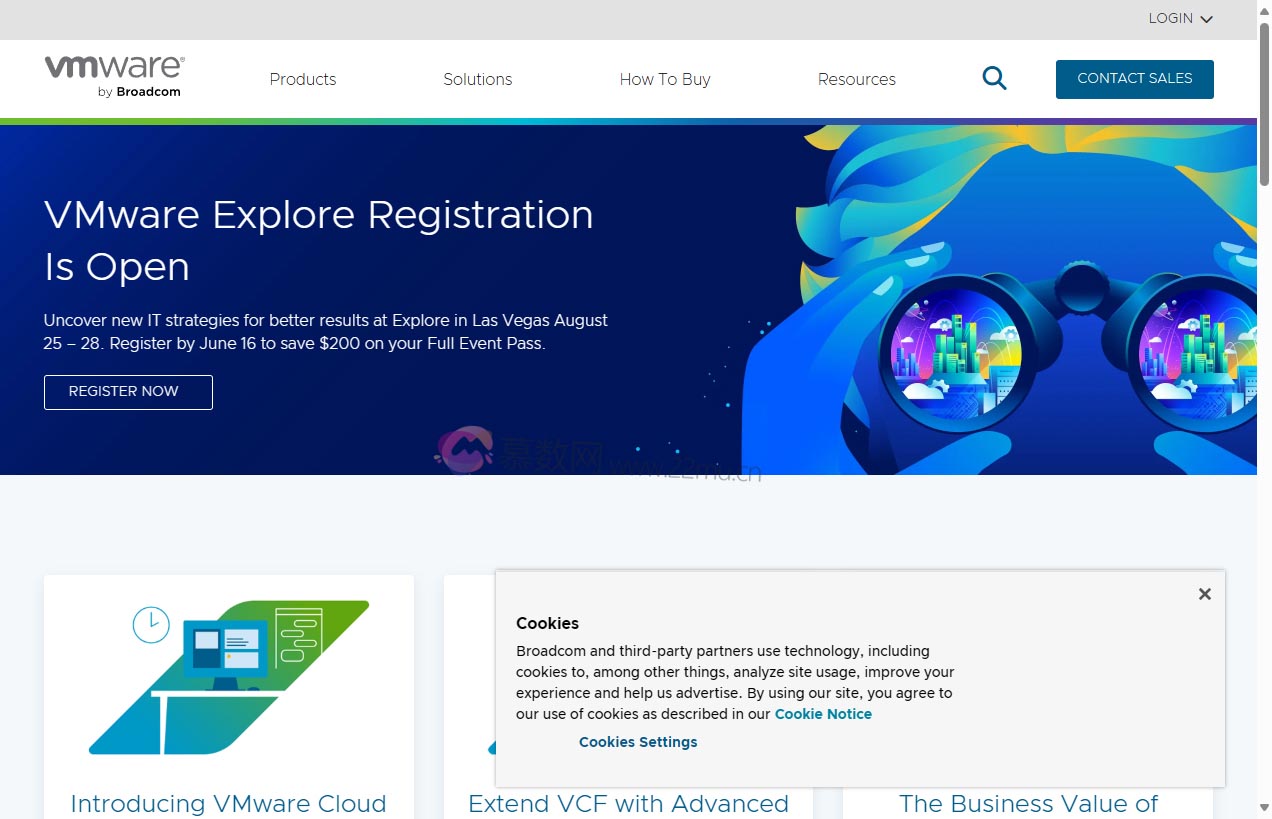Click the Extend VCF with Advanced headline

pos(628,803)
